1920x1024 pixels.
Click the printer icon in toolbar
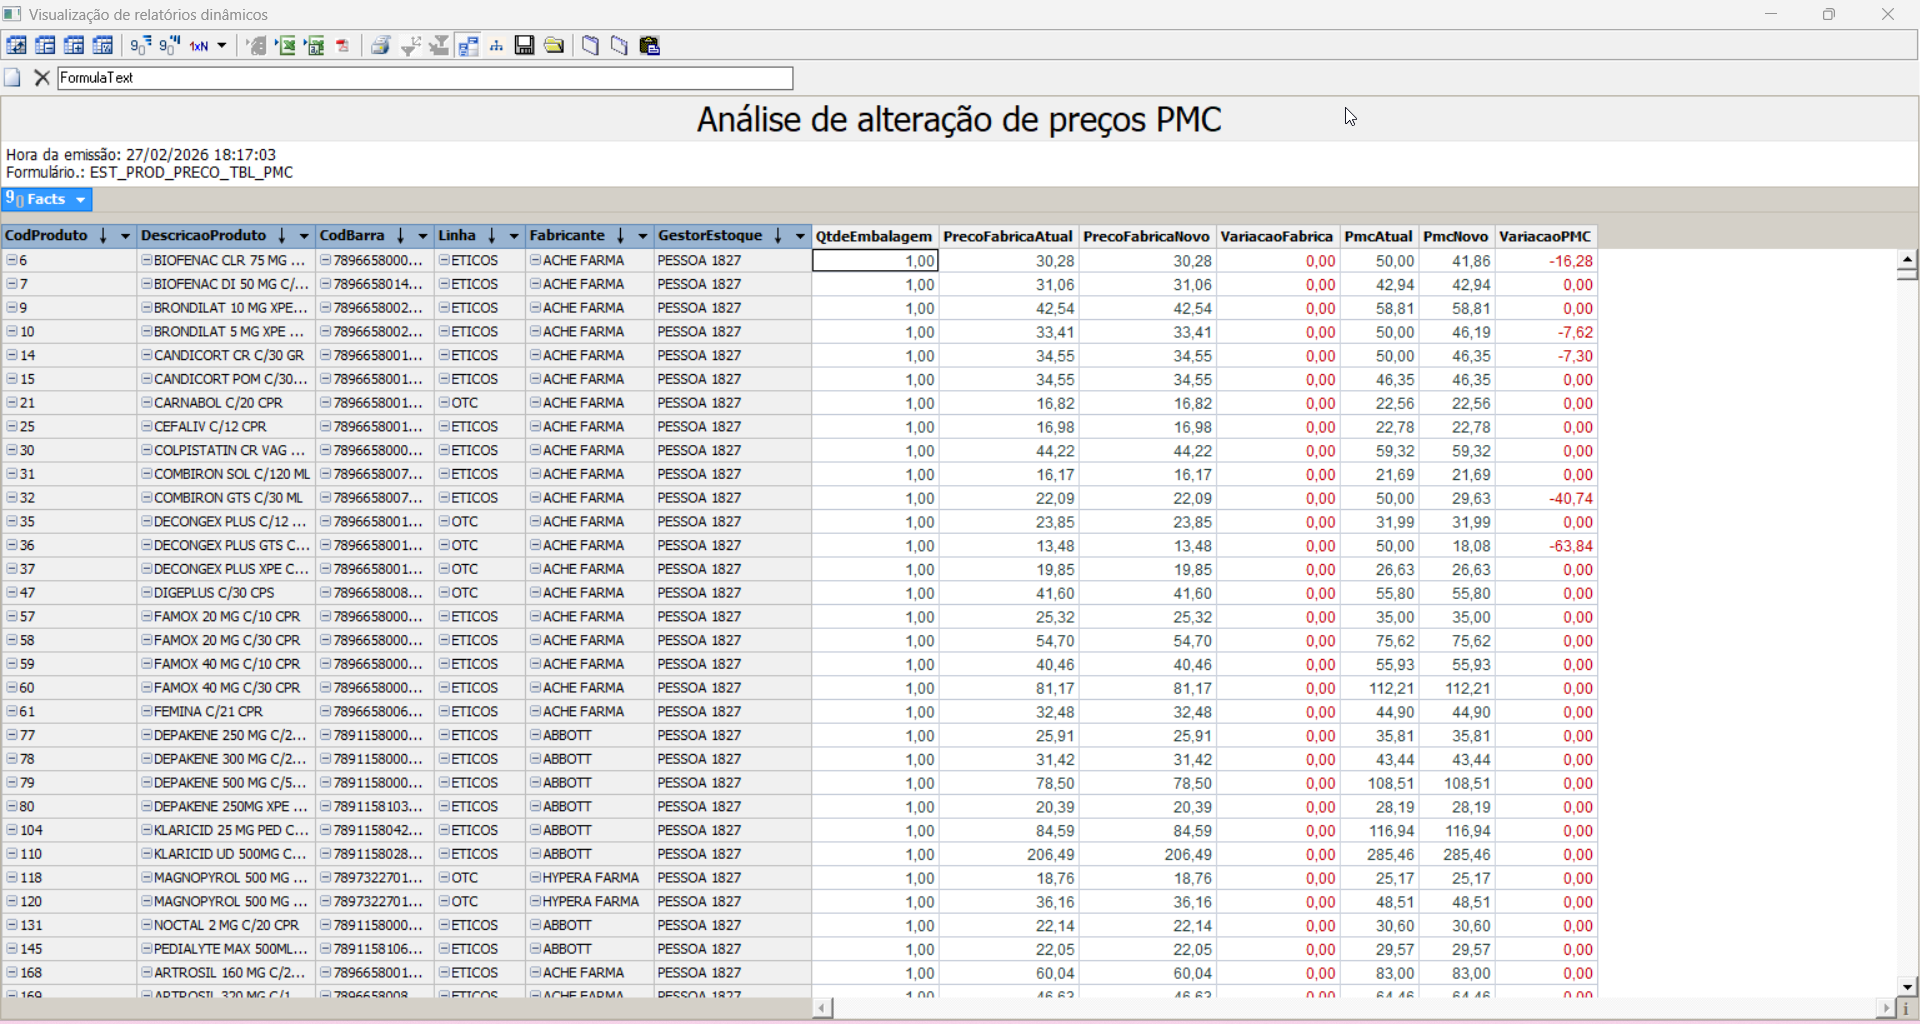click(380, 46)
